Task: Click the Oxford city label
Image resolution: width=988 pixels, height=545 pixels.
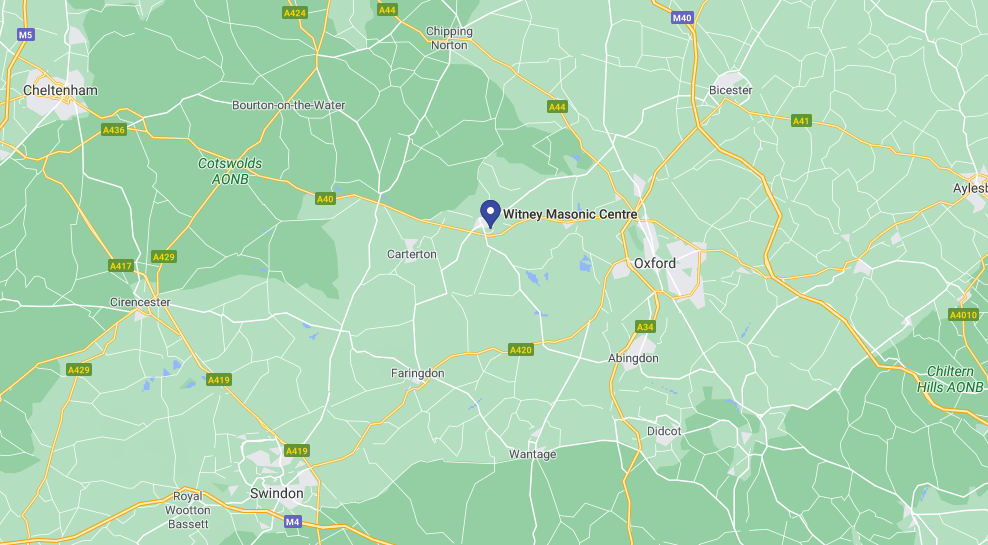Action: pyautogui.click(x=655, y=263)
